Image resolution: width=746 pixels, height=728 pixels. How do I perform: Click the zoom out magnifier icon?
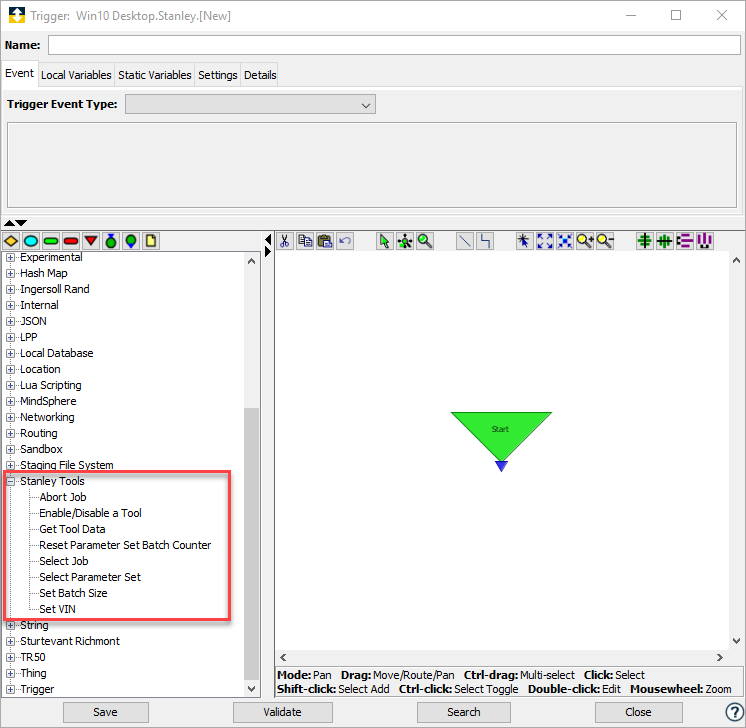tap(605, 241)
